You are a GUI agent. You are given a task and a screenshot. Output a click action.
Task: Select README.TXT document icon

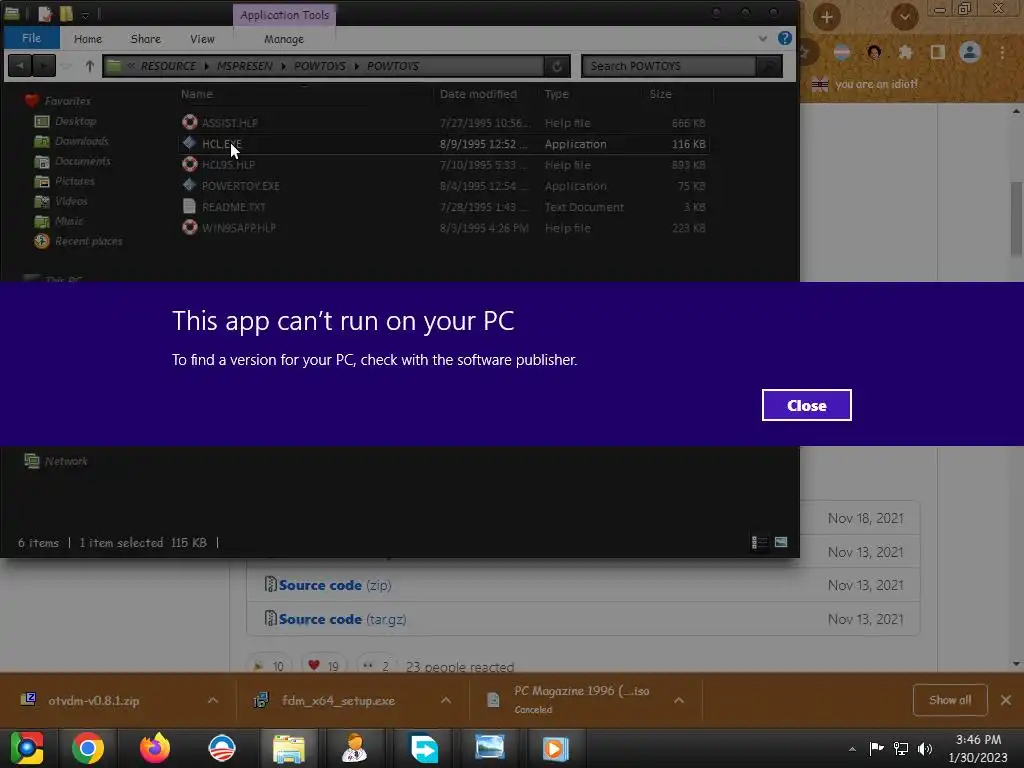click(x=189, y=206)
